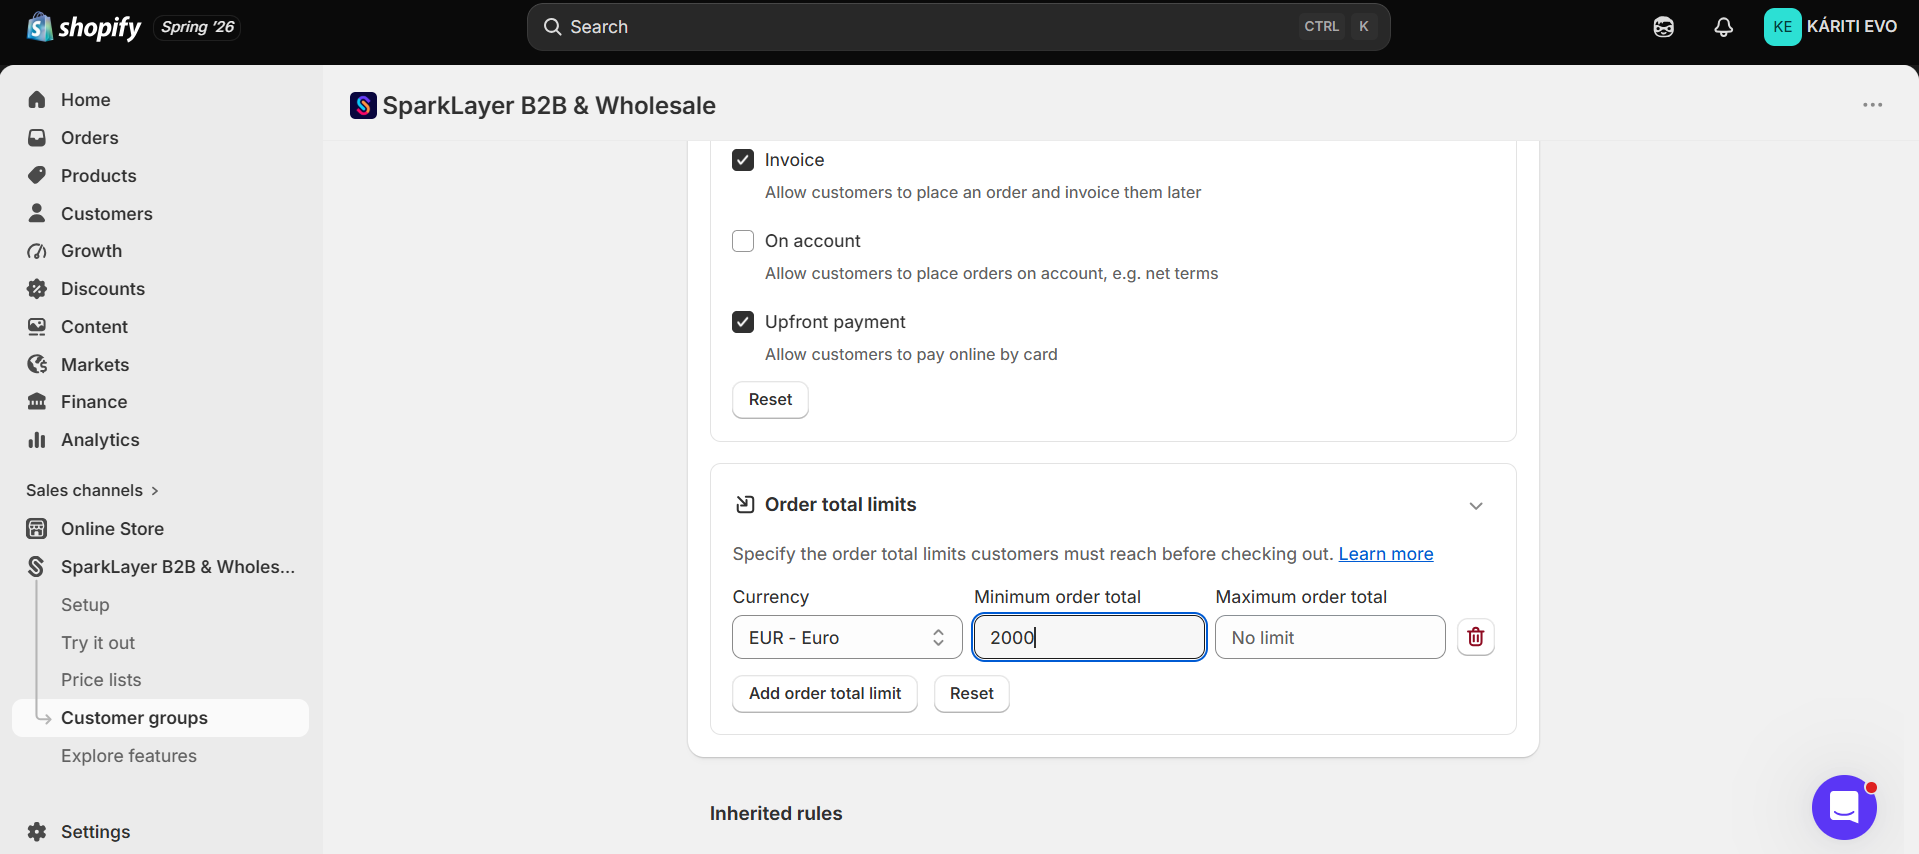This screenshot has width=1919, height=854.
Task: Click the Order total limits section icon
Action: 744,505
